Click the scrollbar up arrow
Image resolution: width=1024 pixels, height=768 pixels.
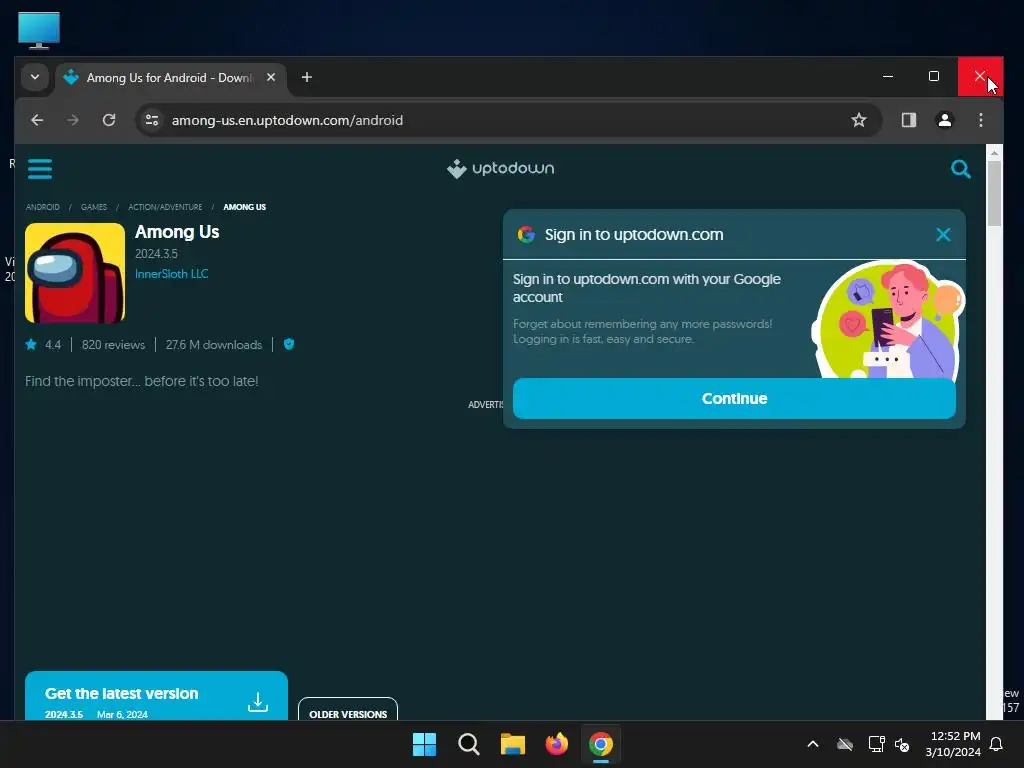(x=994, y=153)
